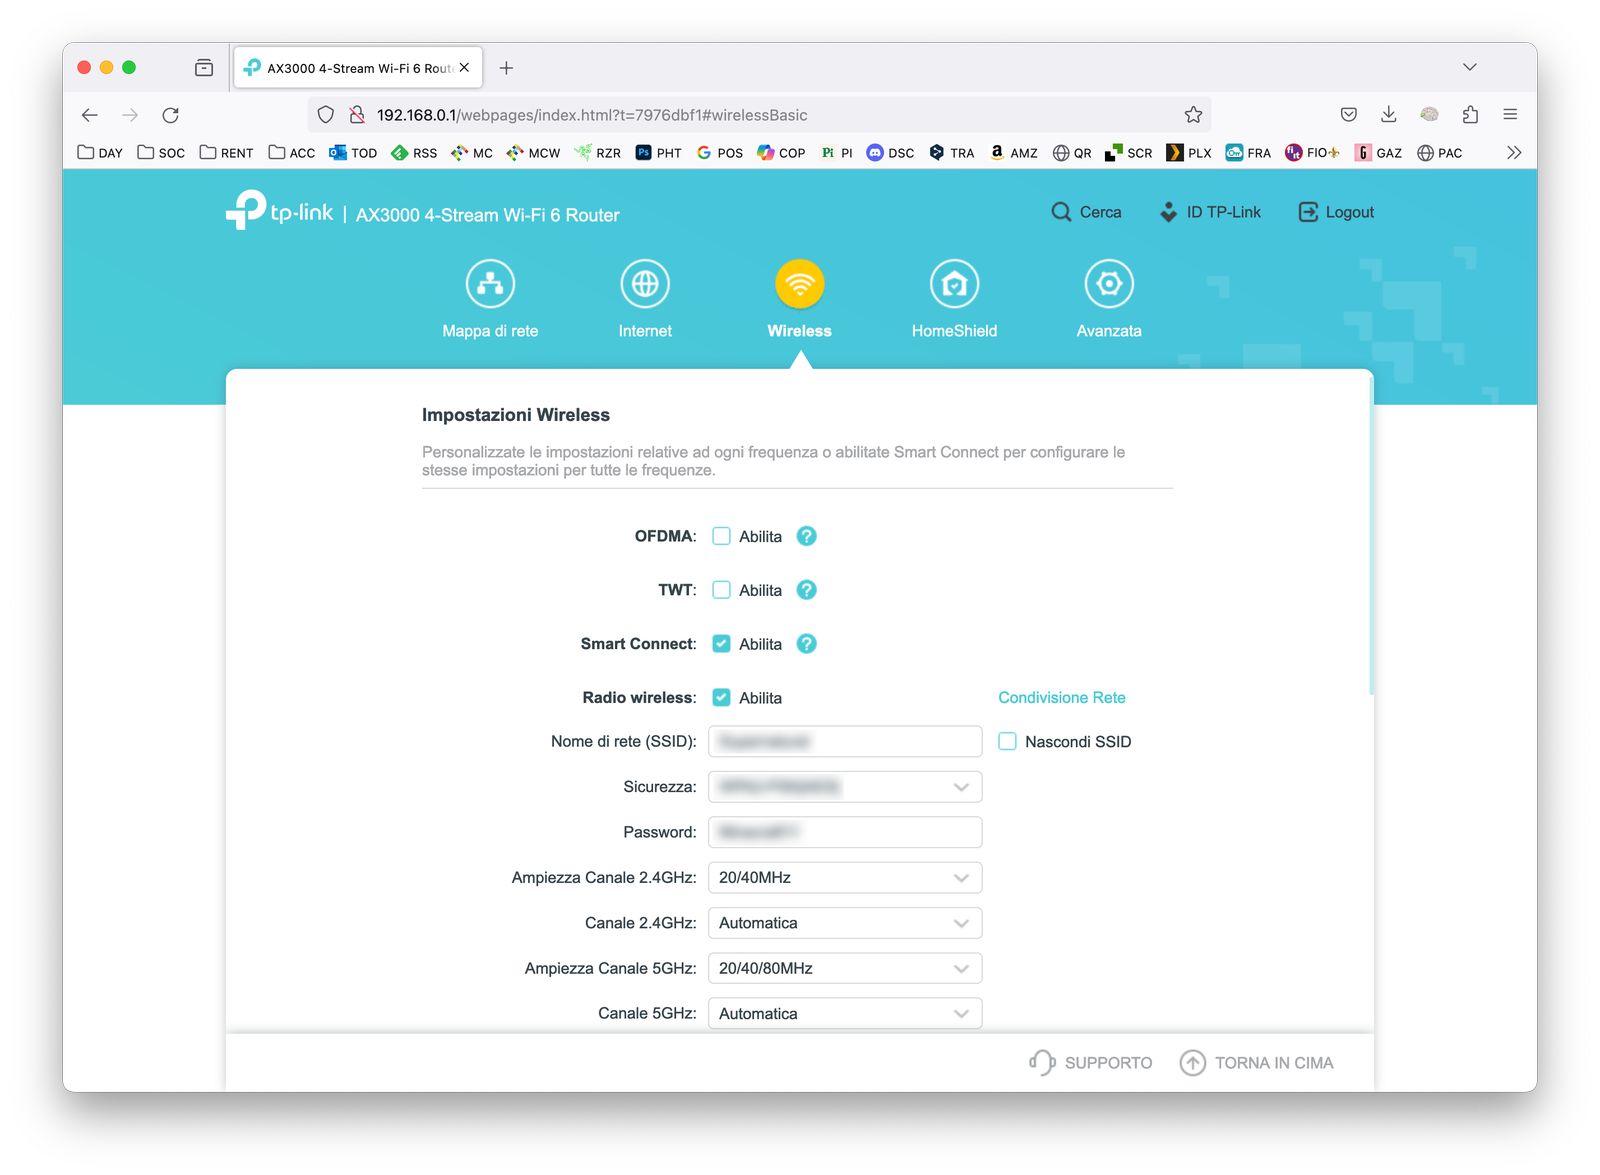The width and height of the screenshot is (1600, 1175).
Task: Open Canale 2.4GHz dropdown
Action: pyautogui.click(x=845, y=923)
